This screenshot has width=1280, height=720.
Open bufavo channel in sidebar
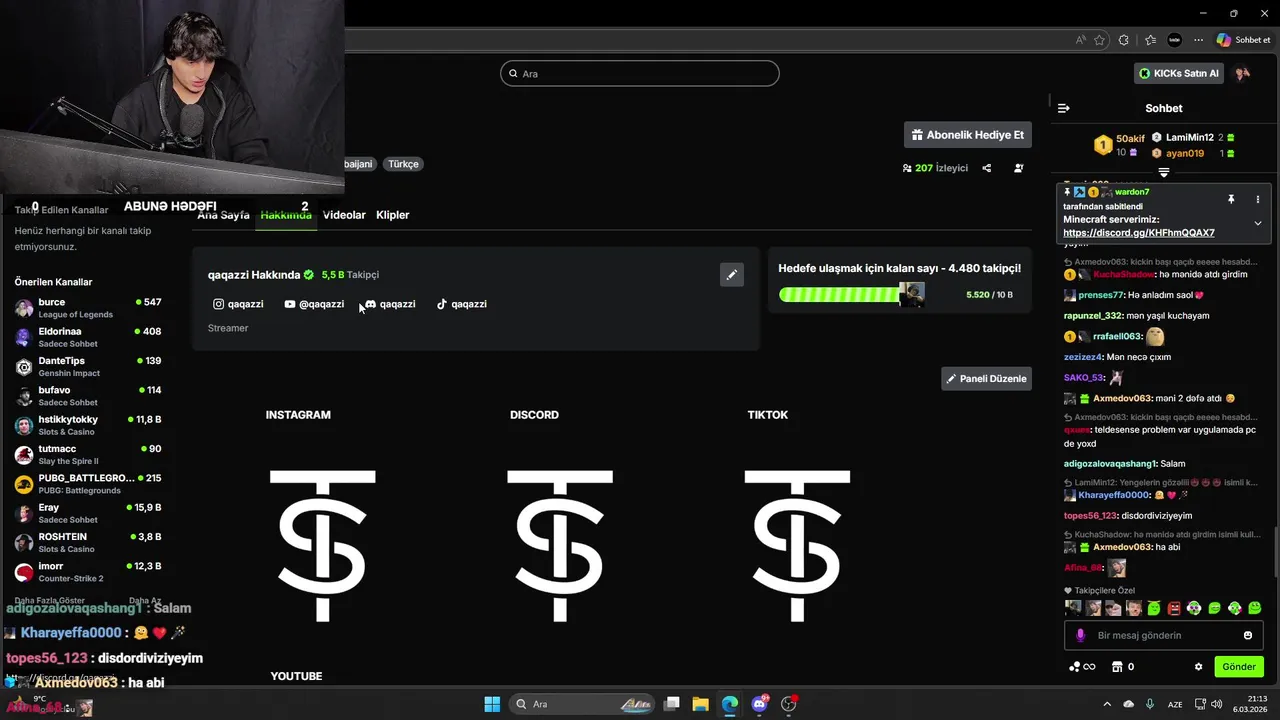88,396
